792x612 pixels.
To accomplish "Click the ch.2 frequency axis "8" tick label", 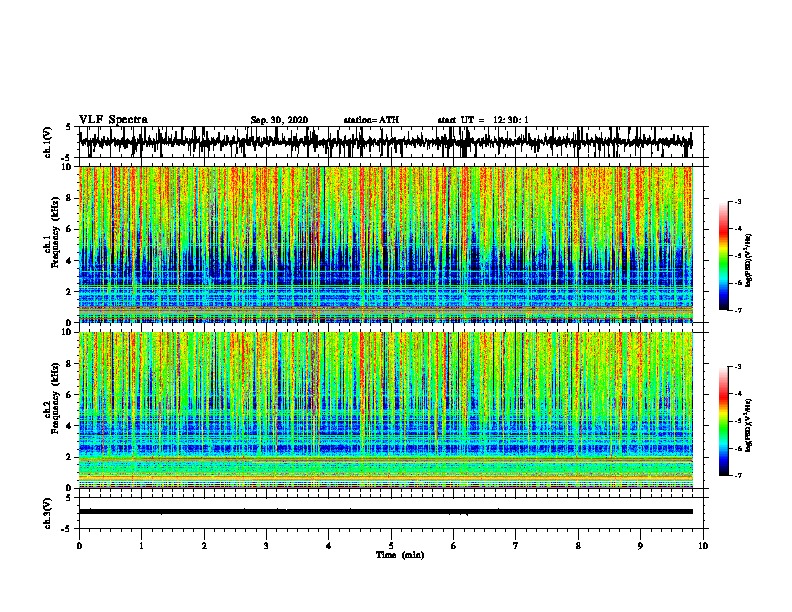I will pos(70,364).
